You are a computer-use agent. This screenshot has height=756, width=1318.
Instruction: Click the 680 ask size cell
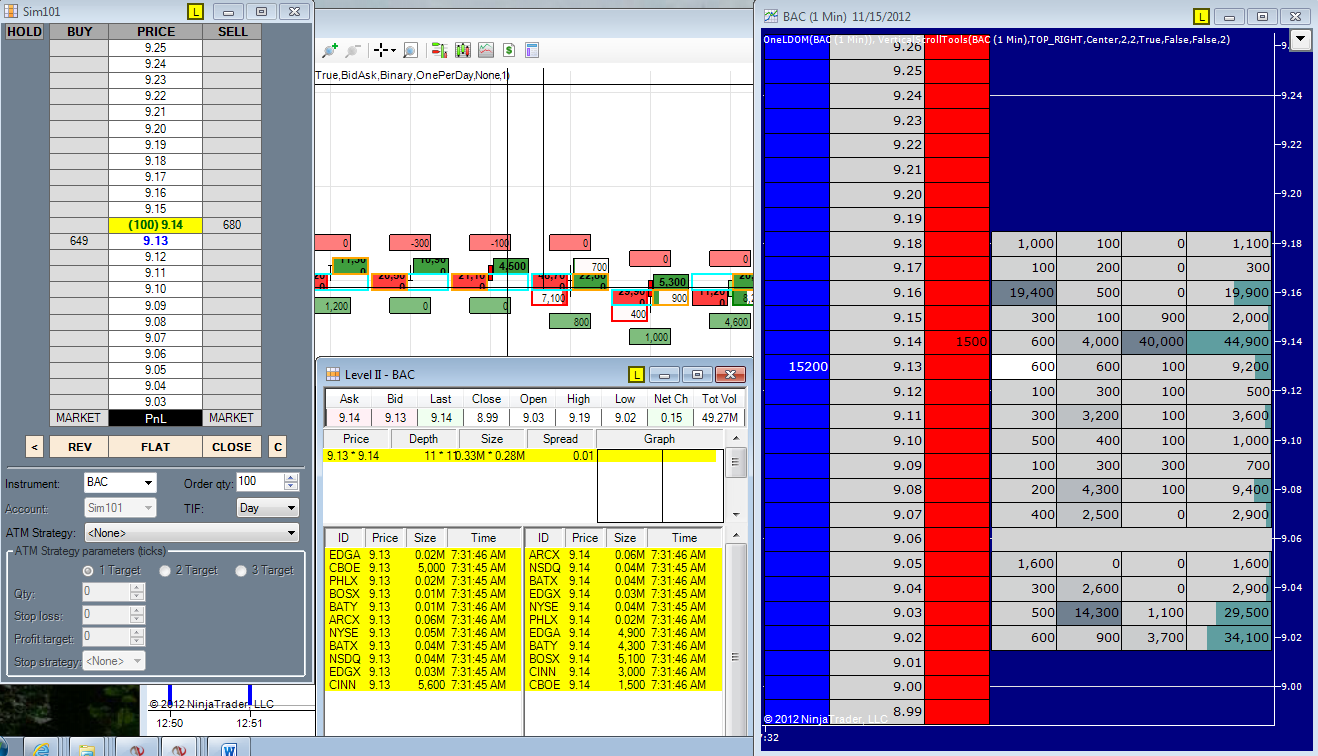pos(231,225)
